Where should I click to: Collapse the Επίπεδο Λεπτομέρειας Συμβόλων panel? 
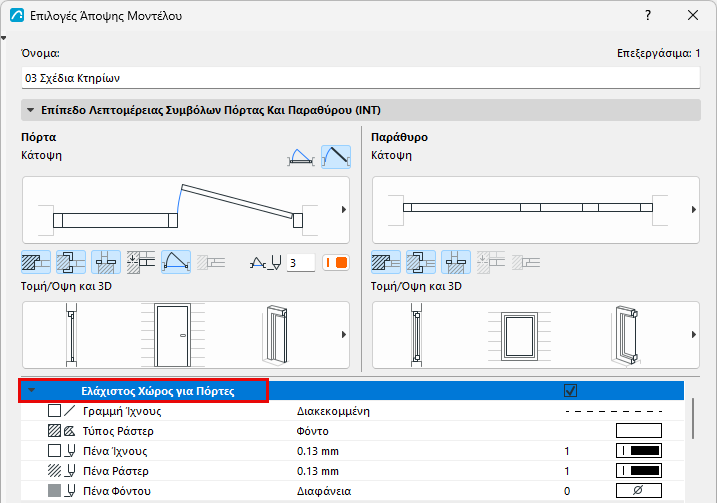pyautogui.click(x=31, y=110)
